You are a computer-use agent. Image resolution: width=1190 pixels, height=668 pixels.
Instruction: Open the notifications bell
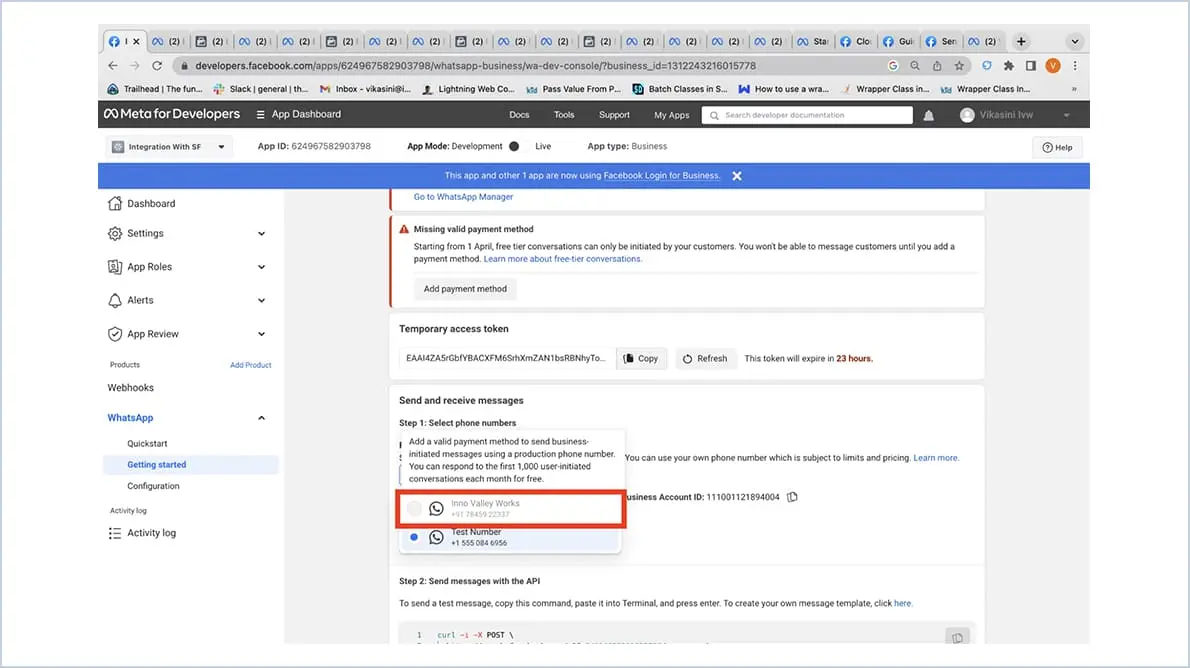[928, 115]
